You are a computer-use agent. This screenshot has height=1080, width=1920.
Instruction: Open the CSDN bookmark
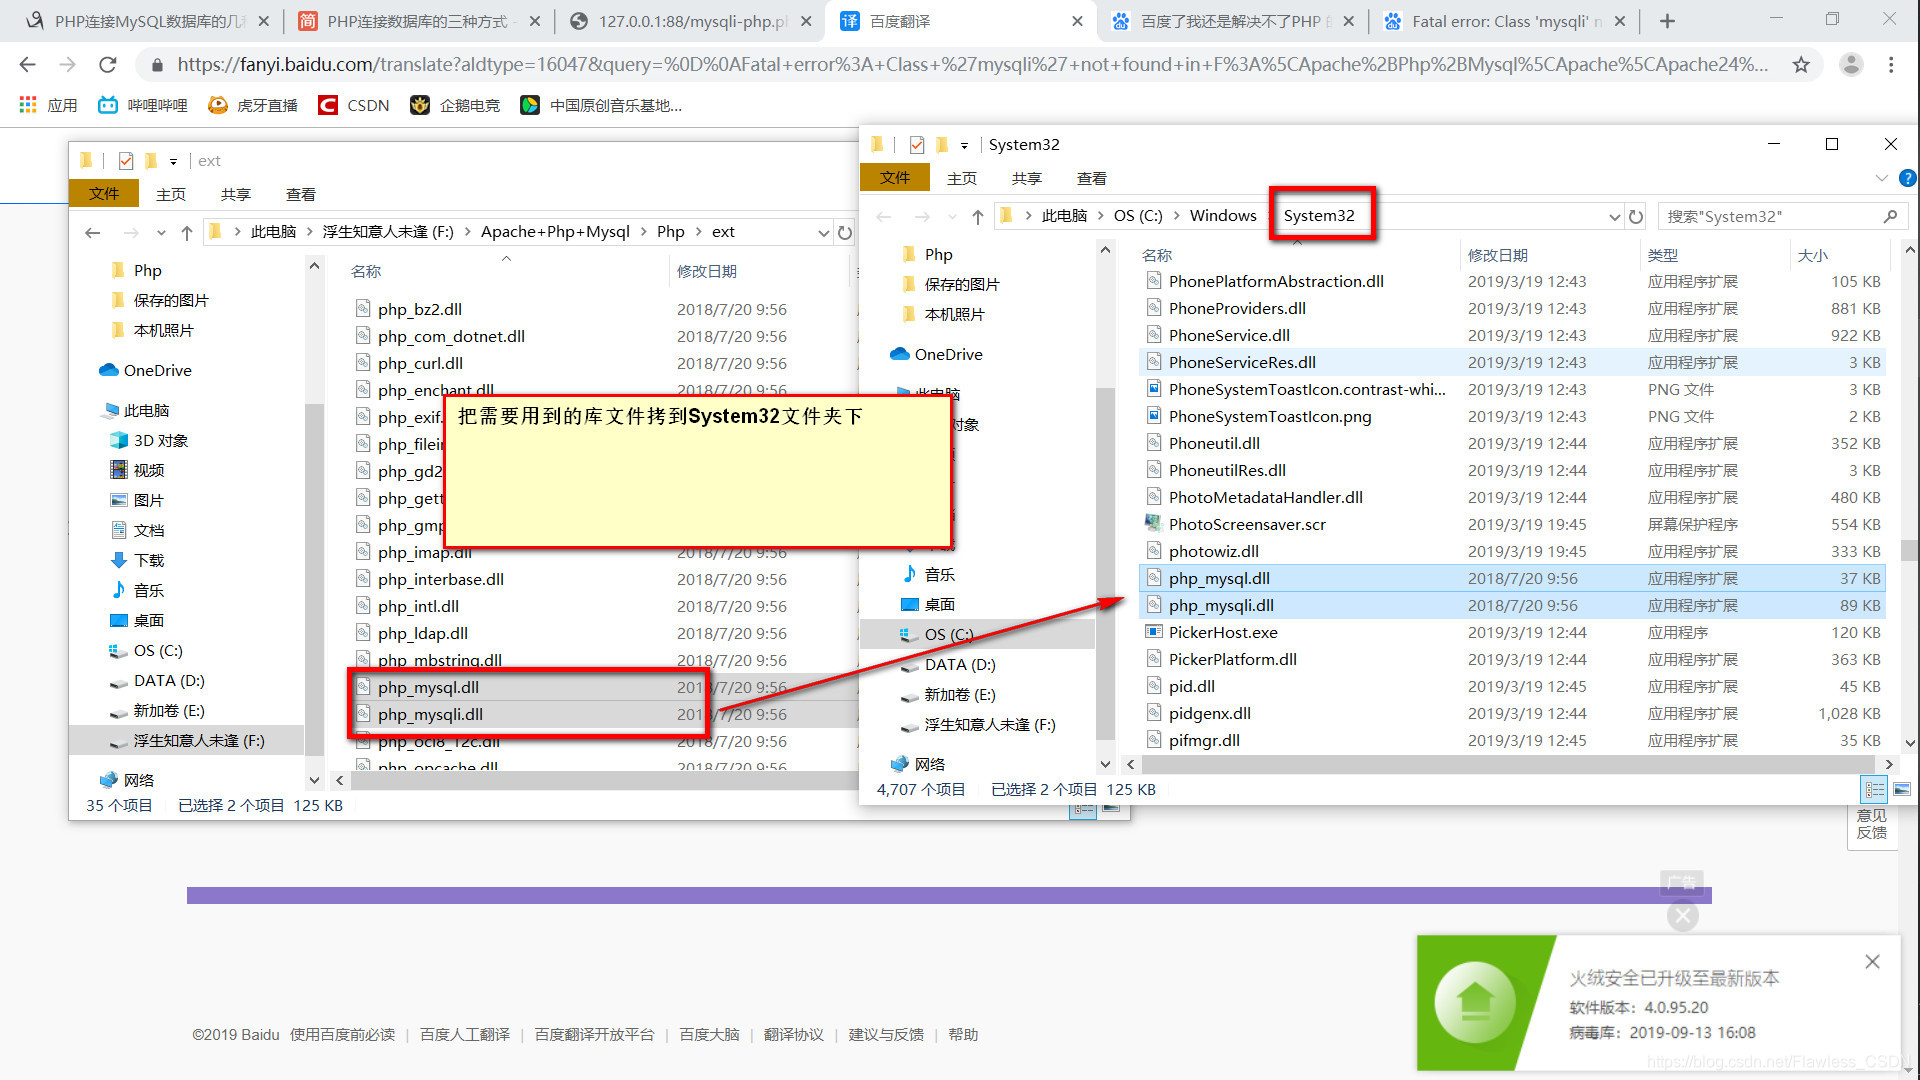coord(354,105)
